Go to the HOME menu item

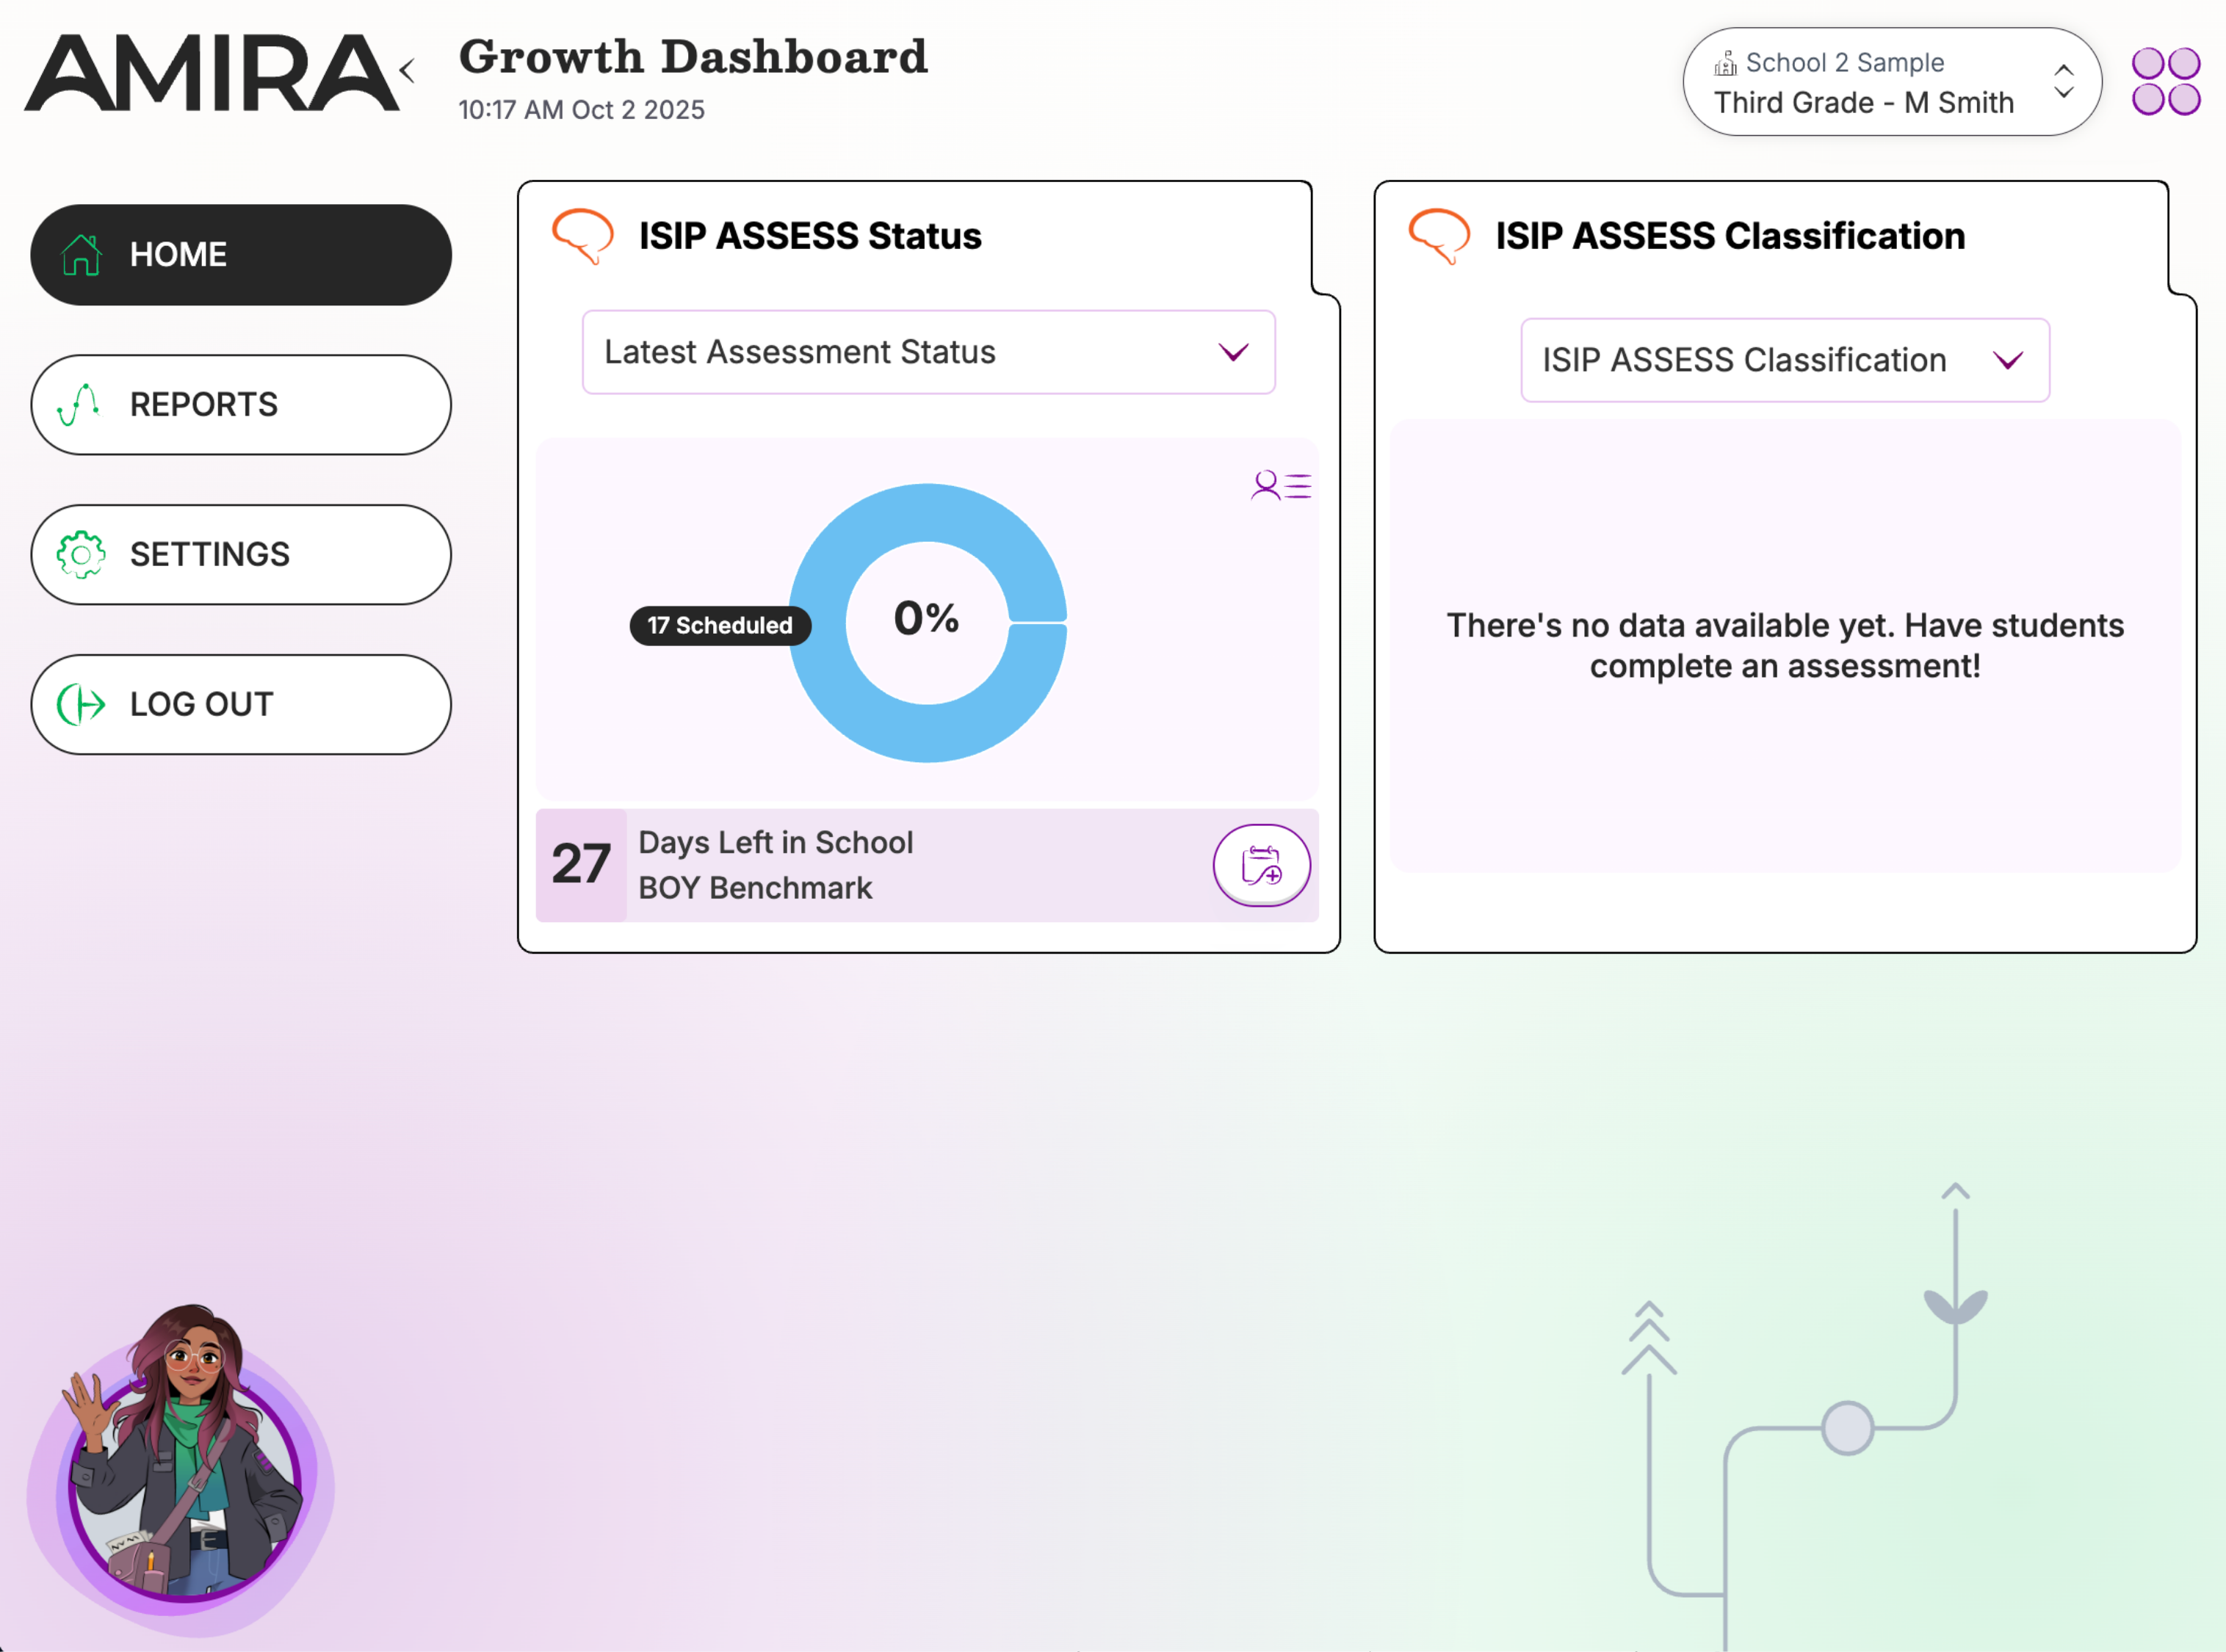click(x=240, y=255)
